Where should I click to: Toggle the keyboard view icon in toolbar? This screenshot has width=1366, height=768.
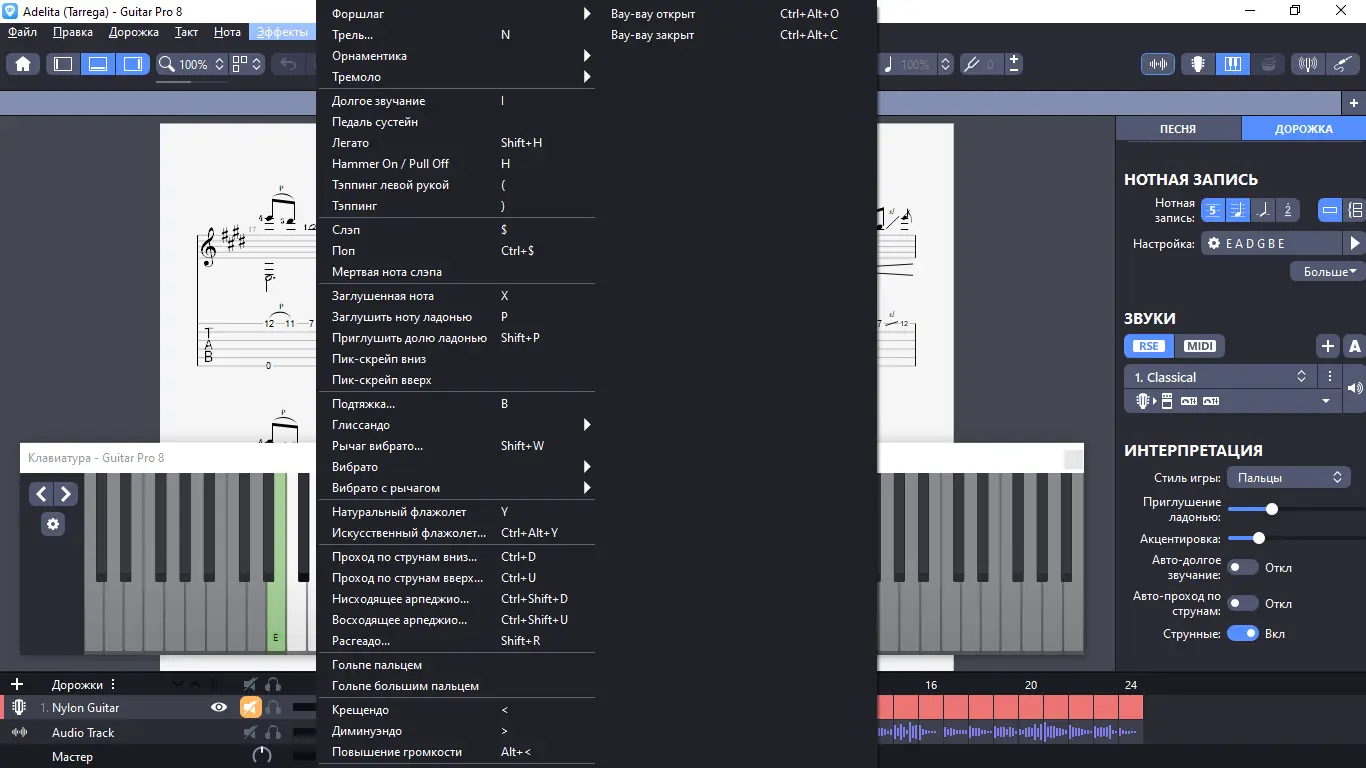[x=1232, y=64]
